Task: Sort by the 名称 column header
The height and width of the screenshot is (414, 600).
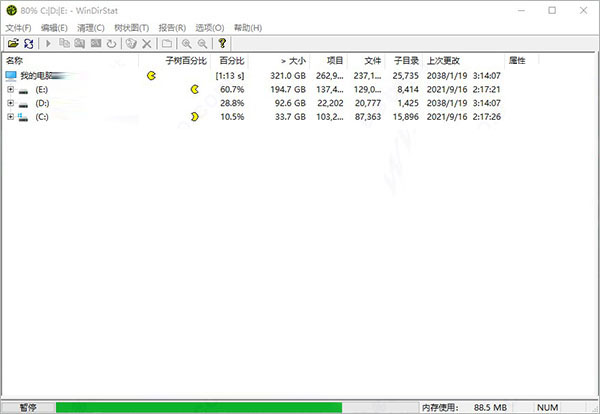Action: pos(70,60)
